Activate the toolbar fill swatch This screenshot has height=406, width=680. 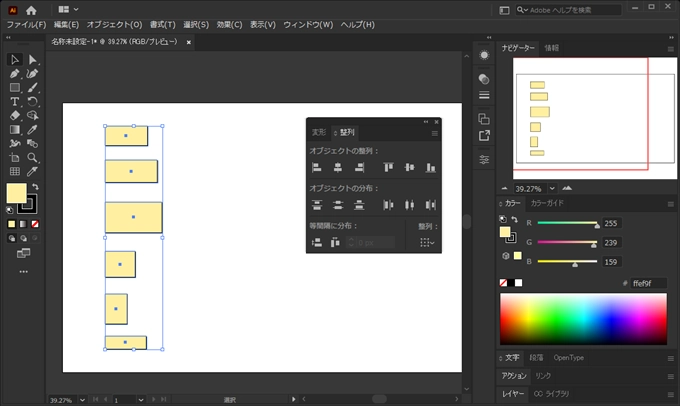(16, 193)
